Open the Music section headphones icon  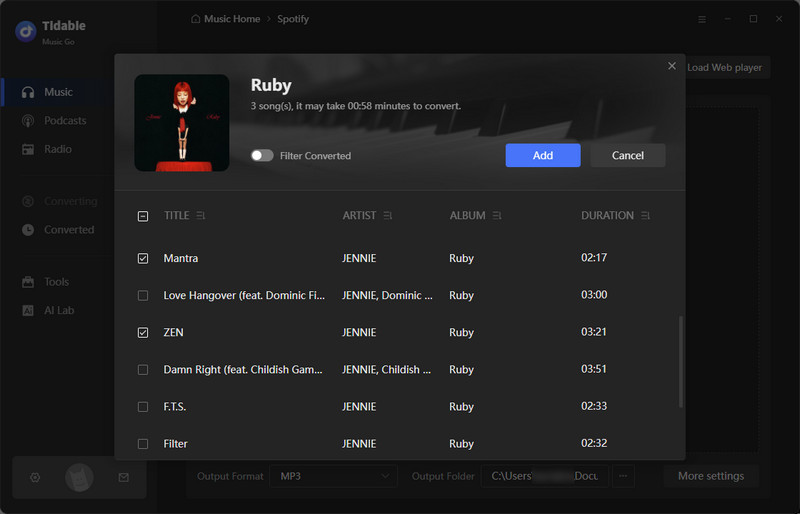pos(28,92)
